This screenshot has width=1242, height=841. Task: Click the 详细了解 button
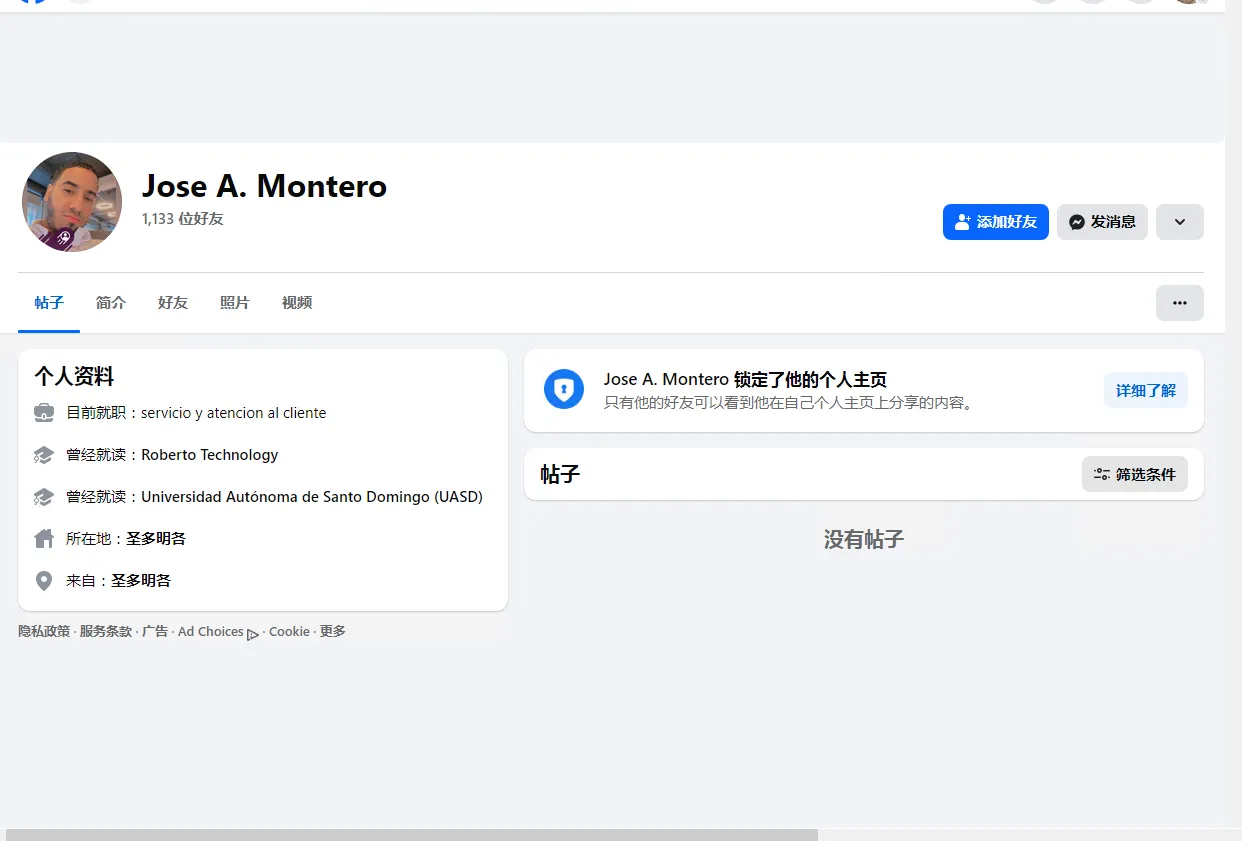coord(1145,390)
